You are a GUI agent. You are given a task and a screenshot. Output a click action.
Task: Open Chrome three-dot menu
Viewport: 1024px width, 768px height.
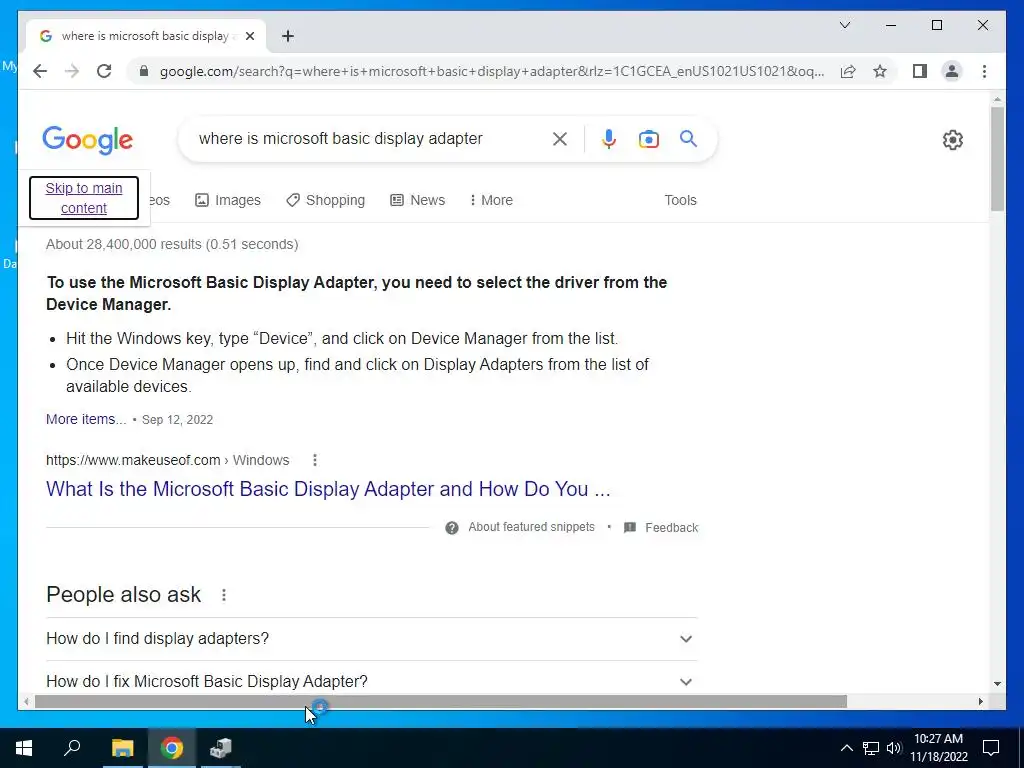point(984,71)
